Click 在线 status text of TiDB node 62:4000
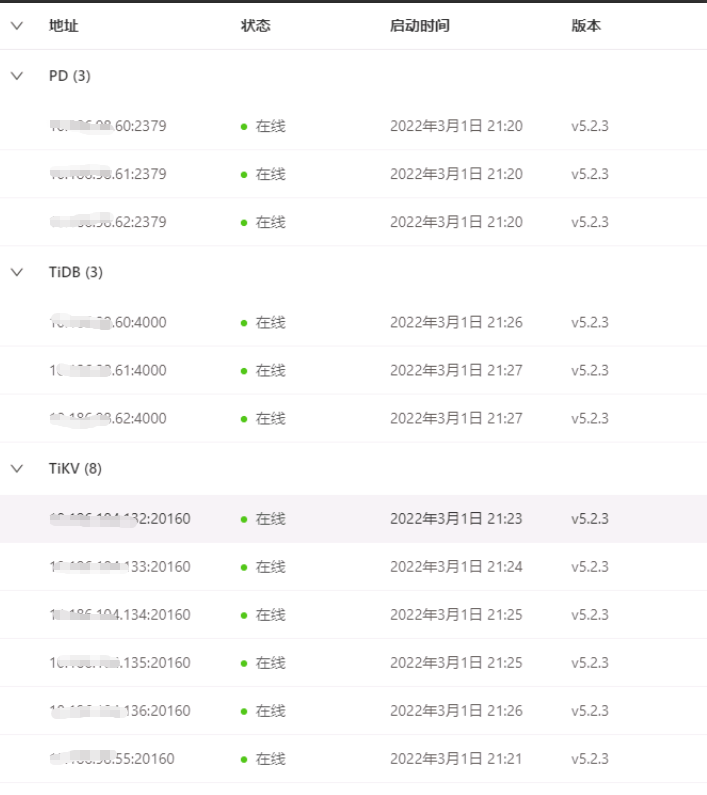The image size is (707, 795). [x=270, y=418]
